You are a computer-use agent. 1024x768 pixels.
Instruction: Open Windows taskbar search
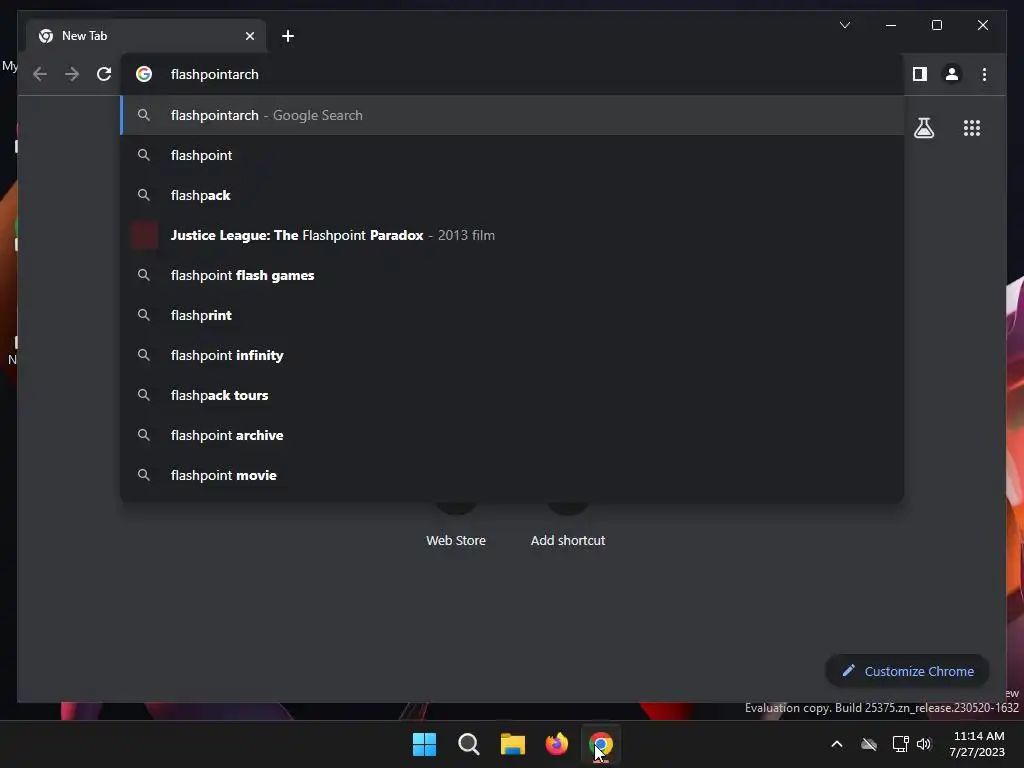(468, 744)
